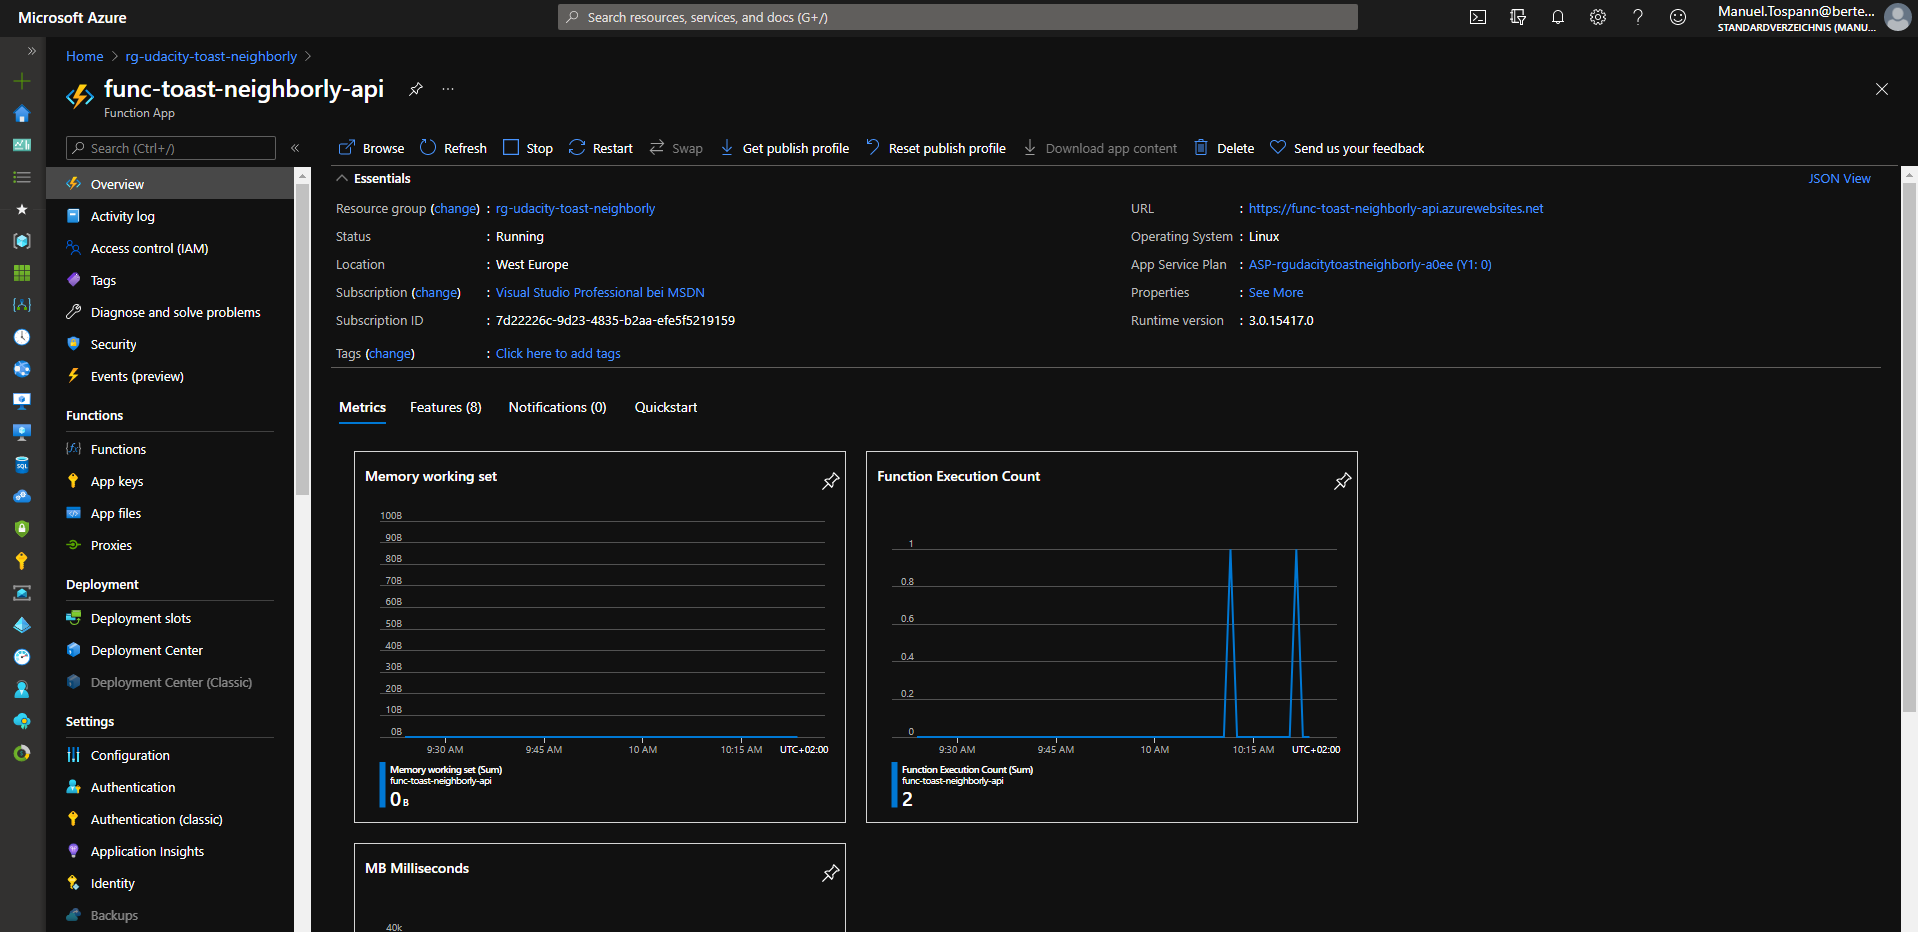Open Deployment slots

point(170,618)
